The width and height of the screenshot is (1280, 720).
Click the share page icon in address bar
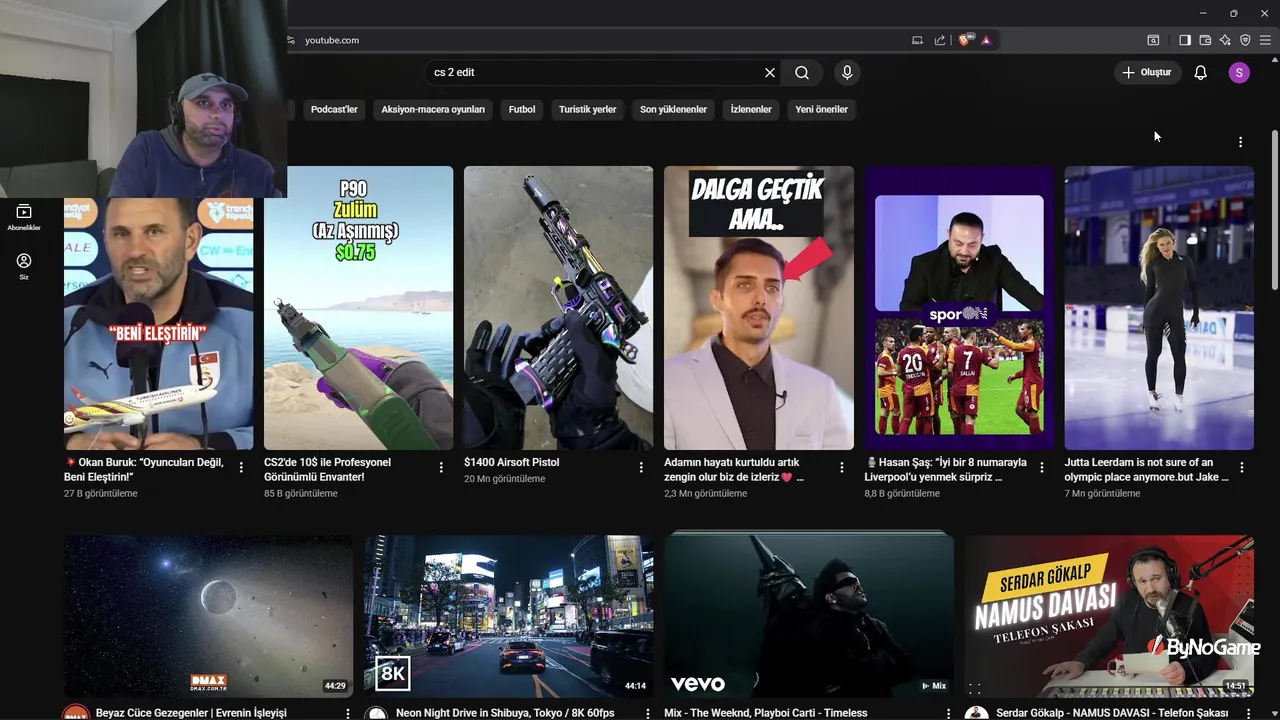click(x=940, y=40)
